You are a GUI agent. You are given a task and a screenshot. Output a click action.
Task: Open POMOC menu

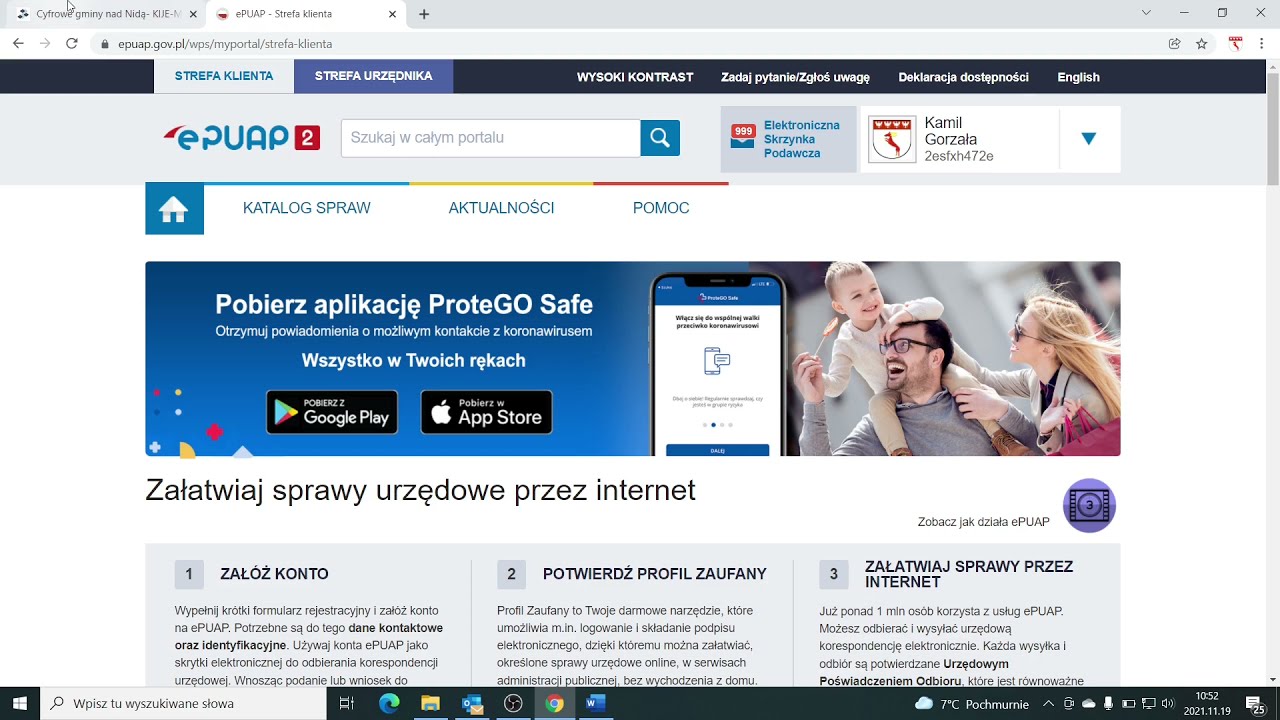click(661, 208)
